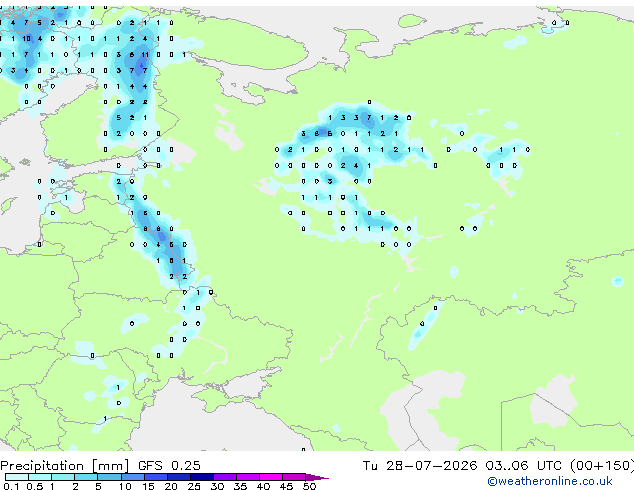Click the legend scale label "30"
The width and height of the screenshot is (634, 490).
(x=217, y=486)
